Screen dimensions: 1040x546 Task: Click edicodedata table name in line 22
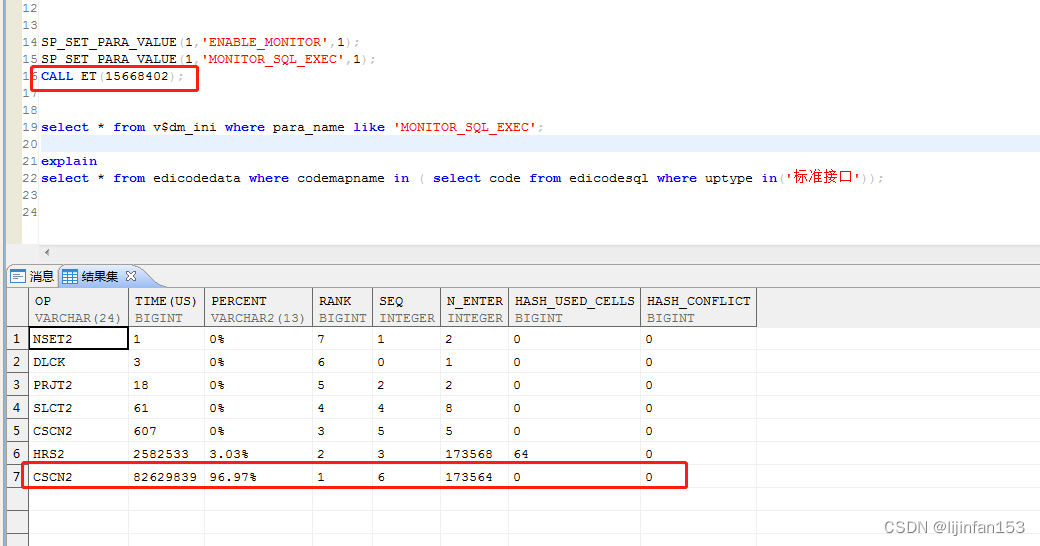point(197,178)
